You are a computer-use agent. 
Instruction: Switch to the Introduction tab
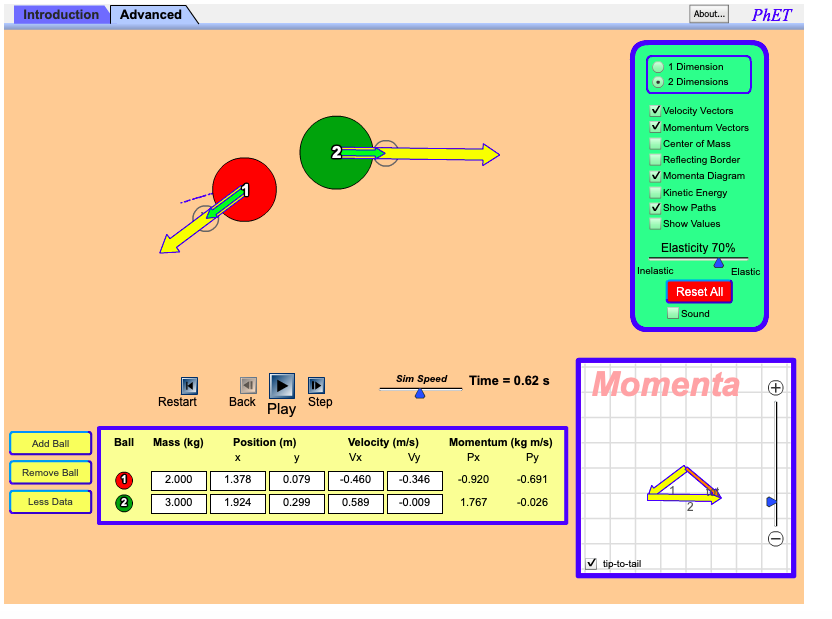(62, 15)
